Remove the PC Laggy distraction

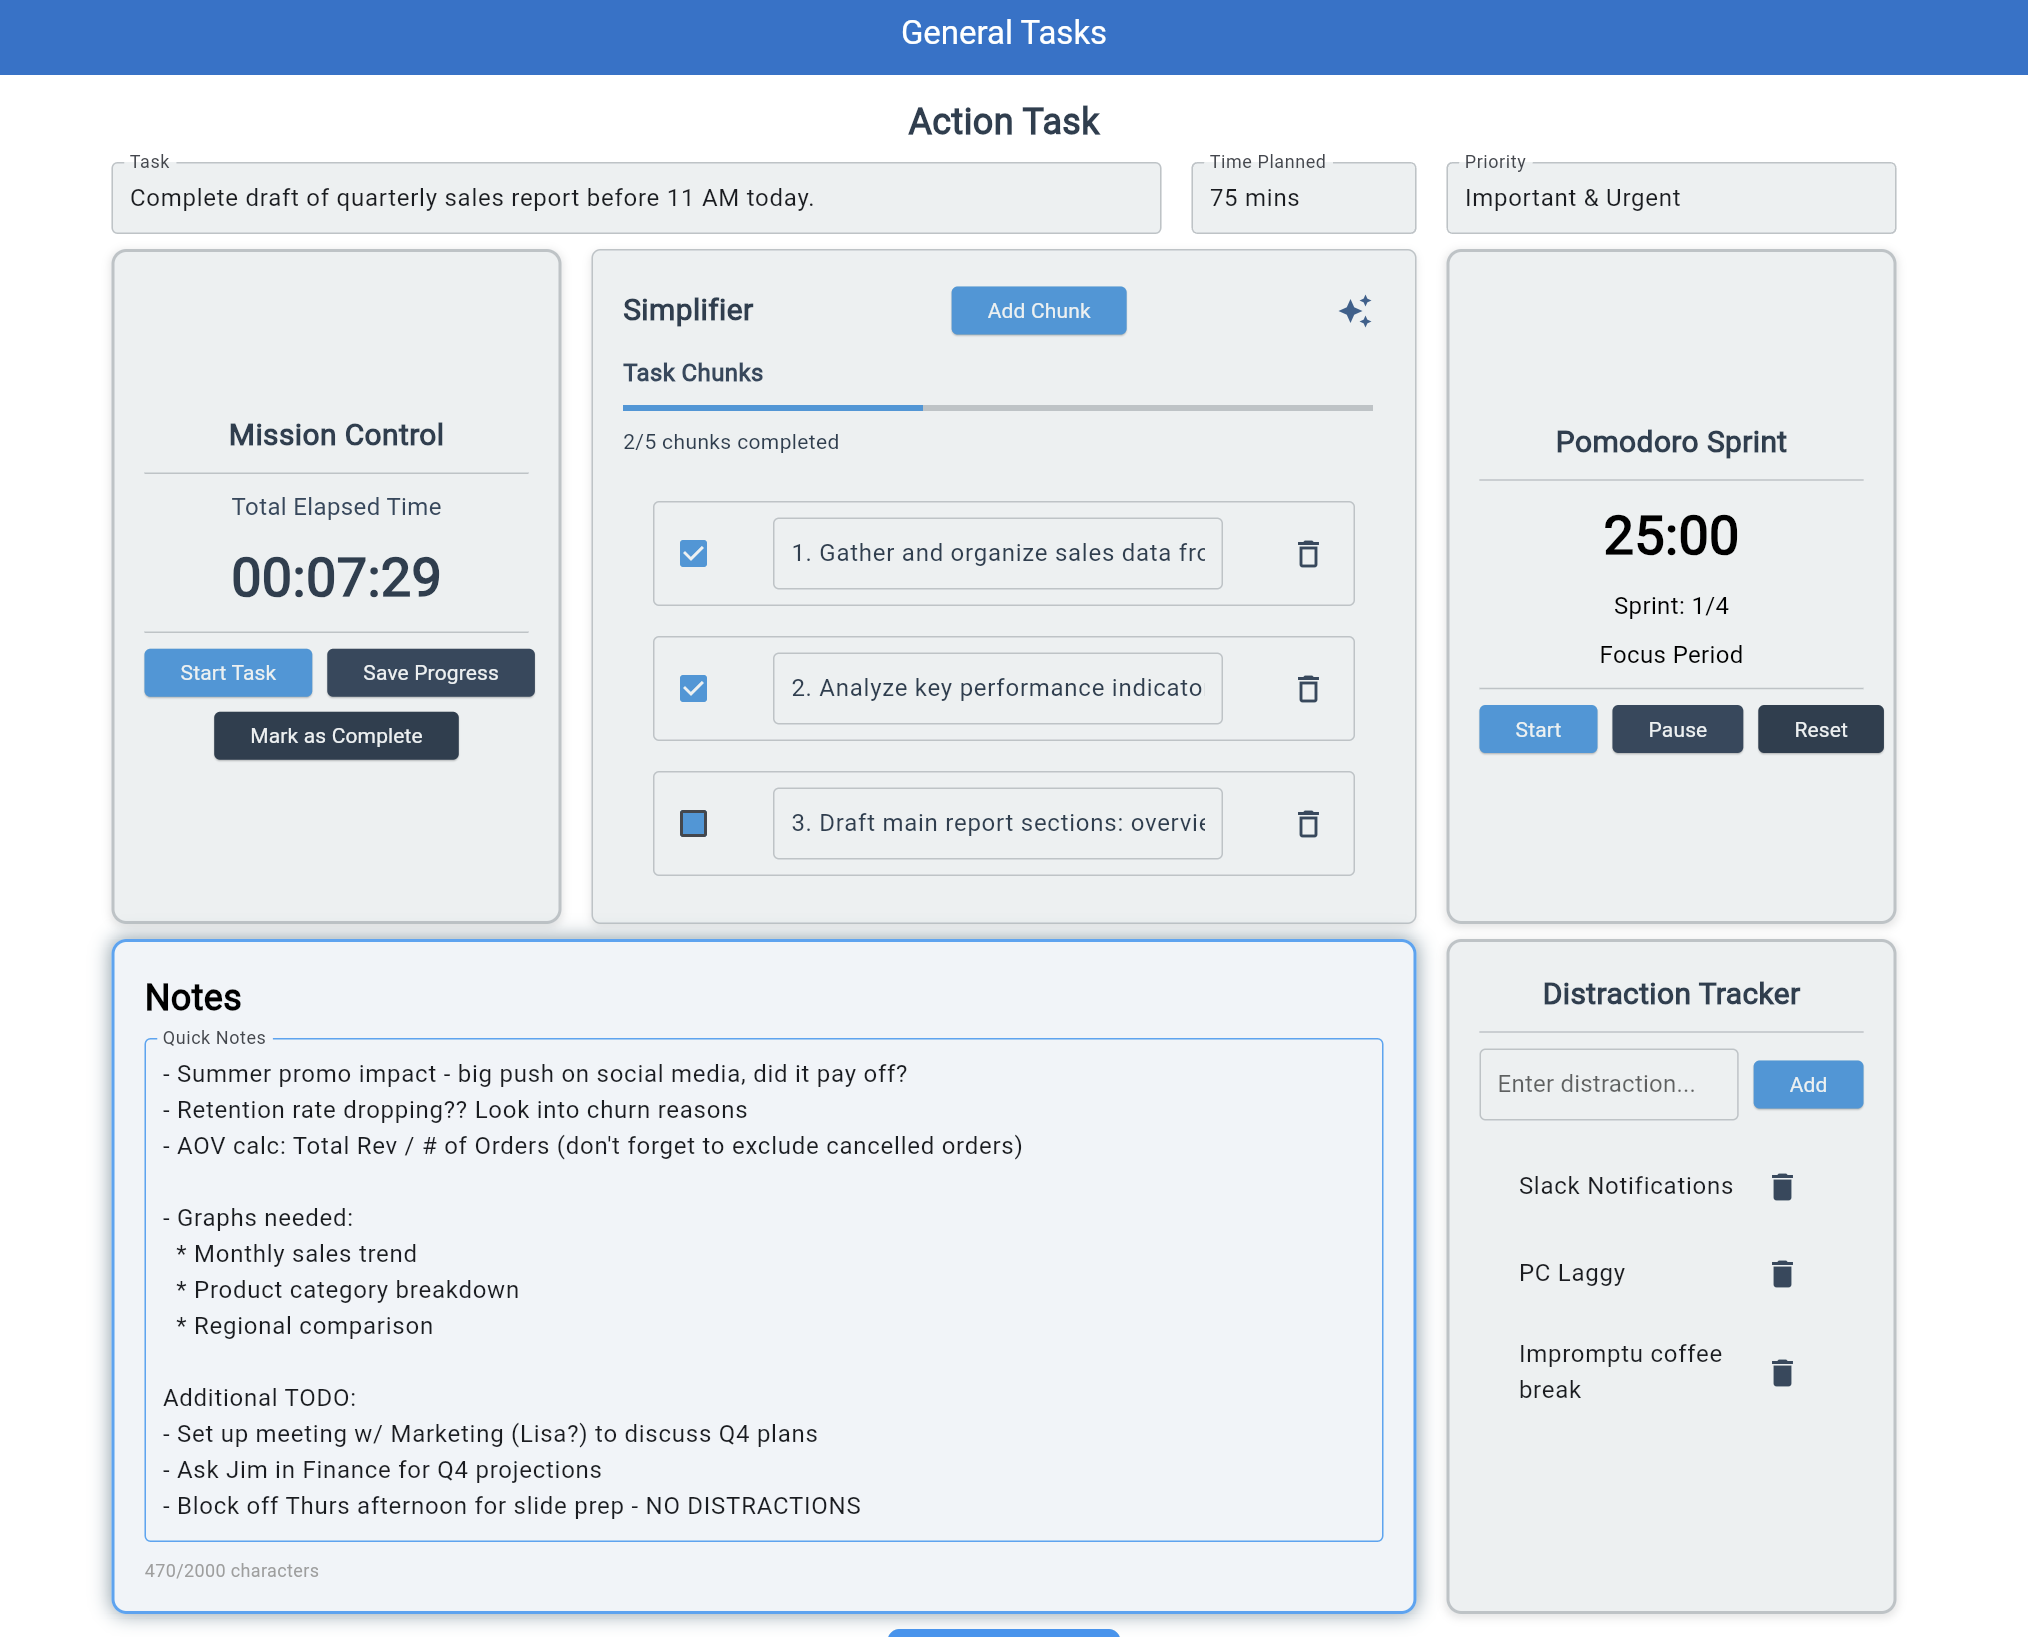(1781, 1274)
